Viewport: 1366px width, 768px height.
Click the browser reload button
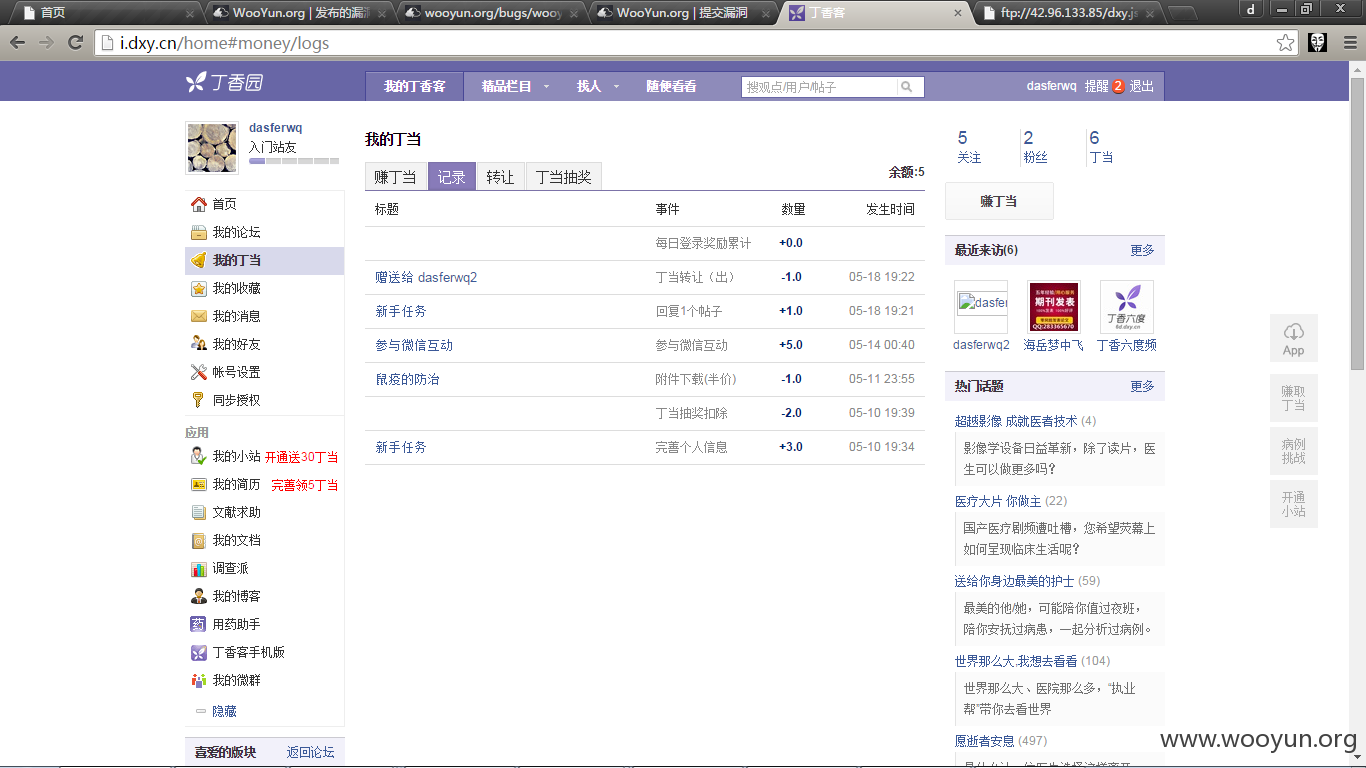pos(75,43)
